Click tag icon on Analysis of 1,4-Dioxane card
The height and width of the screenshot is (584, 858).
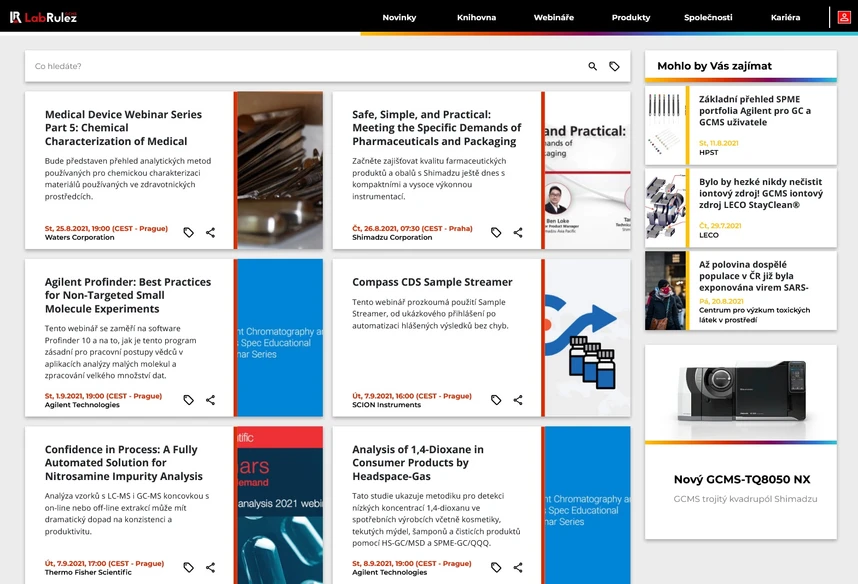click(496, 568)
